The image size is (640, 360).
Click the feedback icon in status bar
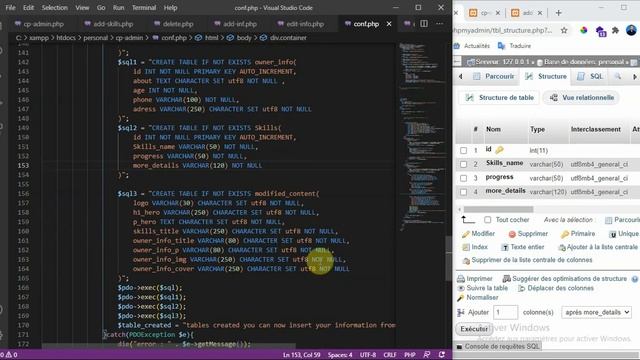tap(427, 355)
